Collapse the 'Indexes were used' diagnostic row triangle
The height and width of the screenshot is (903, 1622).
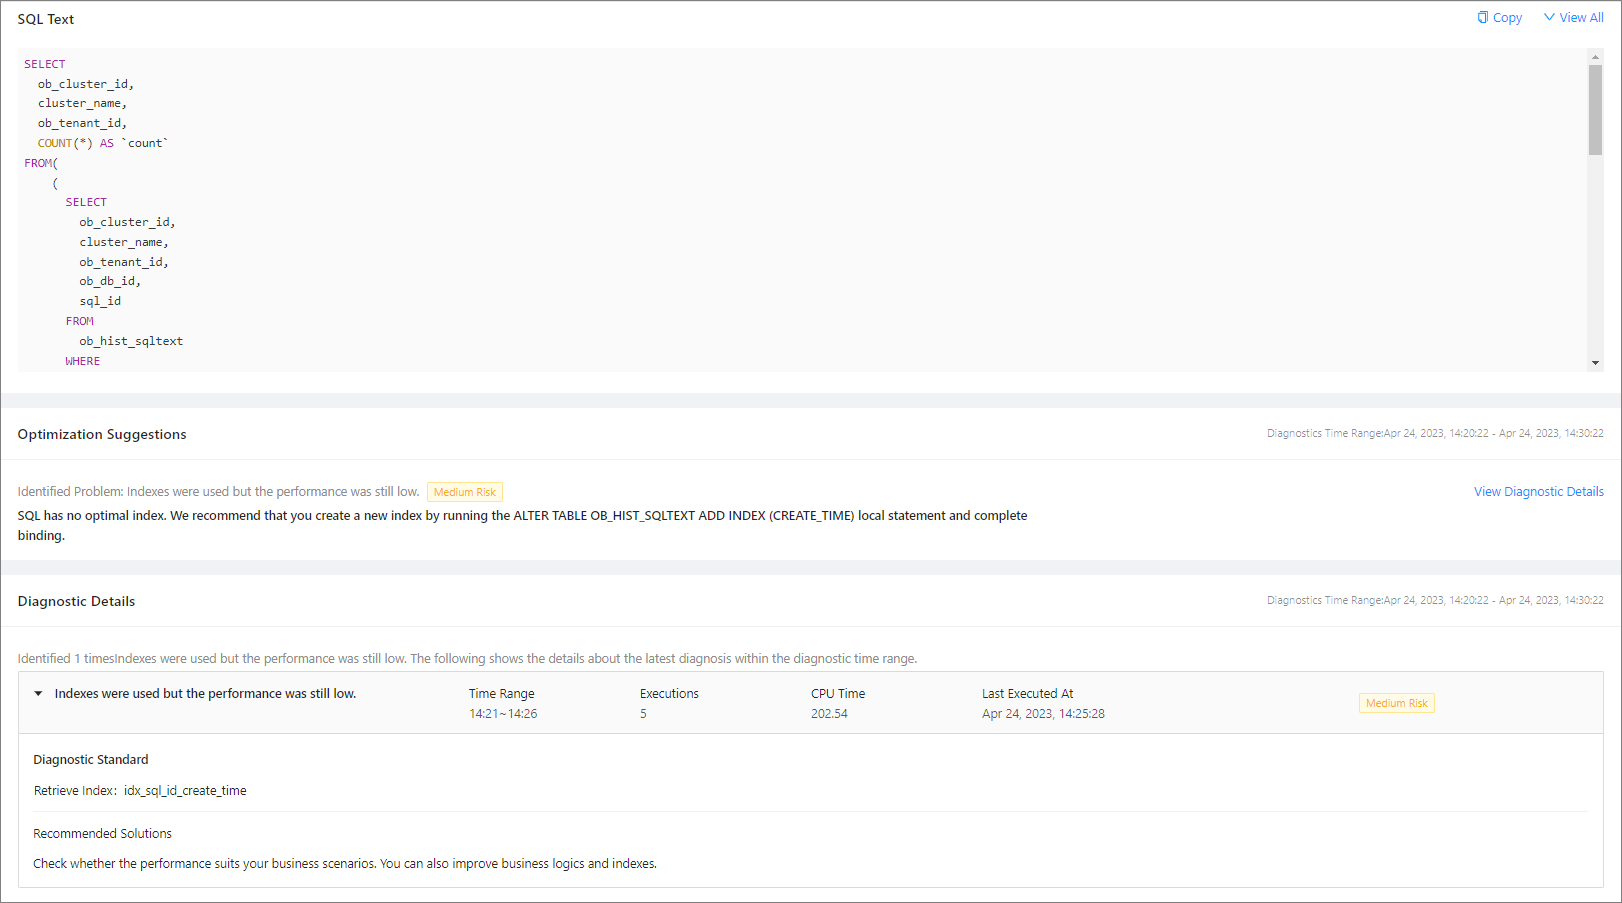(38, 694)
